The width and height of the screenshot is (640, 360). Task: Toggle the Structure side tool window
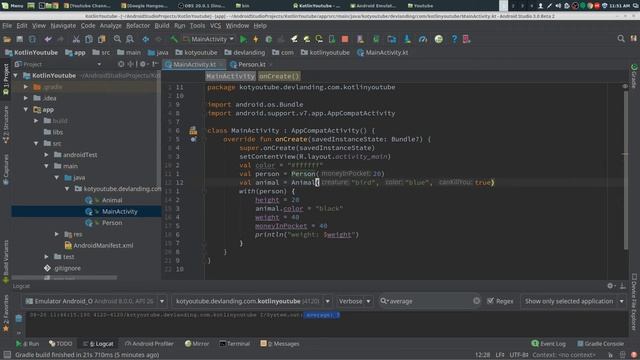(6, 124)
